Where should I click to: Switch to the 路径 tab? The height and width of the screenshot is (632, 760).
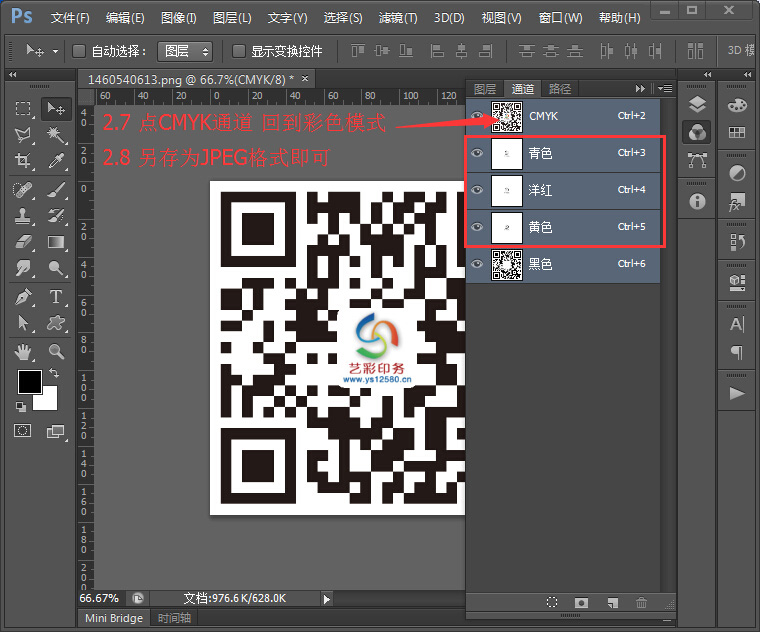pyautogui.click(x=559, y=89)
